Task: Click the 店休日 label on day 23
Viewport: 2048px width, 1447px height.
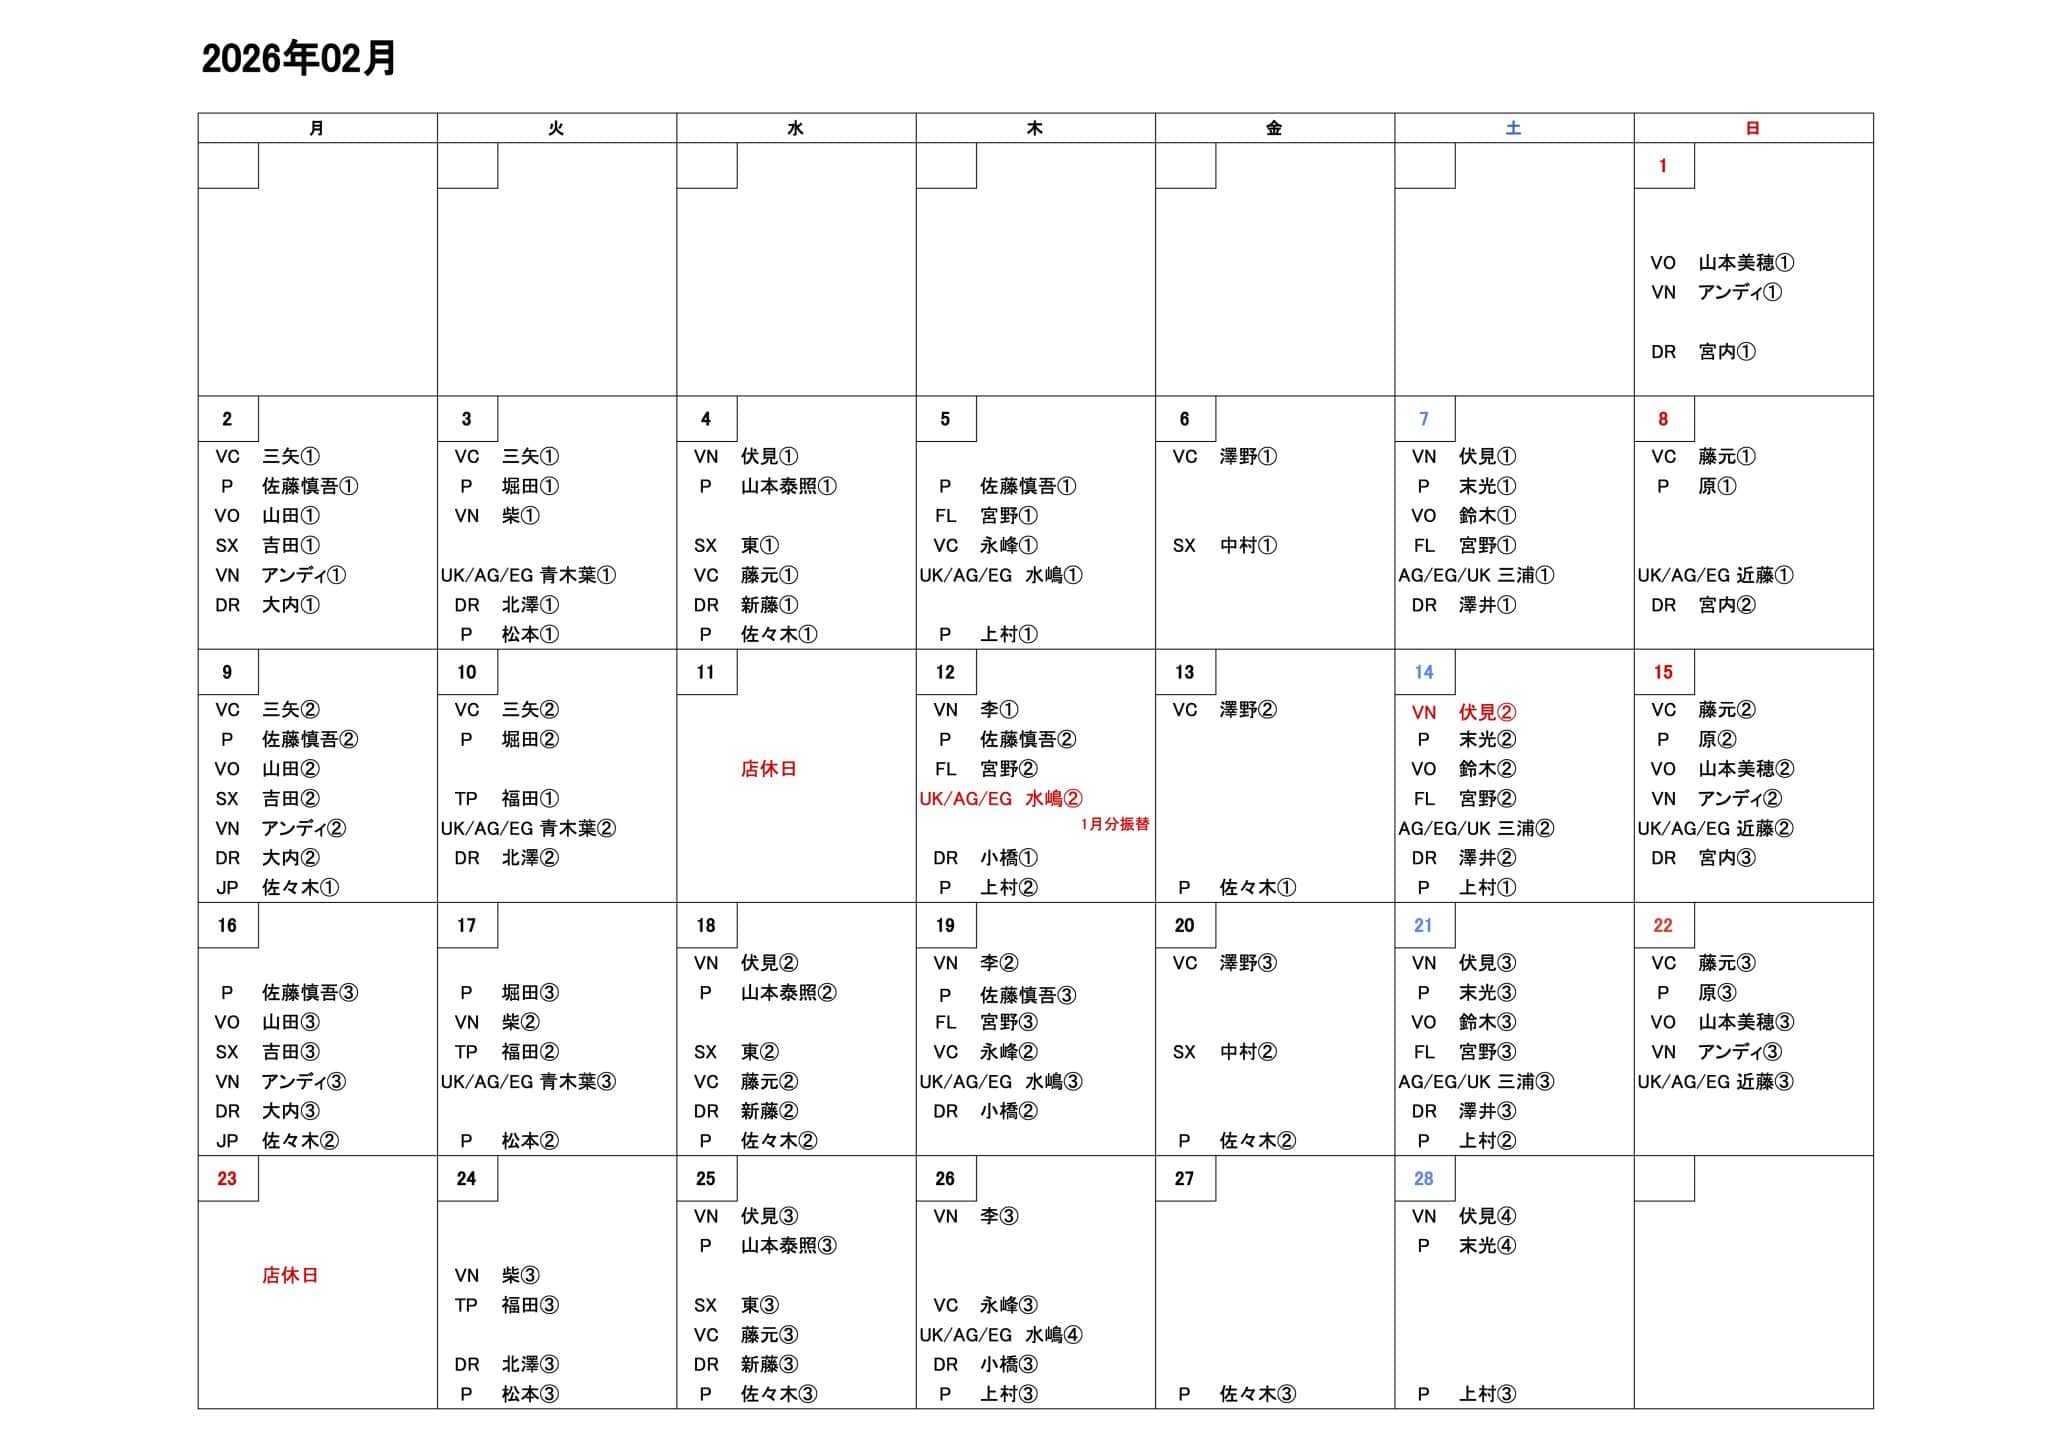Action: 290,1275
